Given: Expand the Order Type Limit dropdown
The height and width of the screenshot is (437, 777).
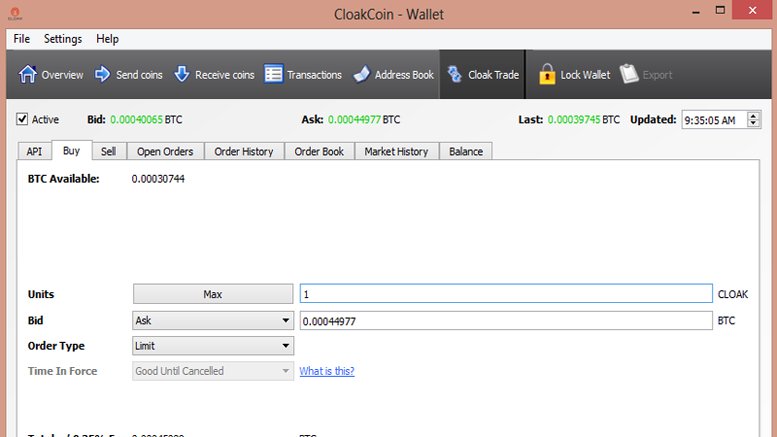Looking at the screenshot, I should click(x=213, y=346).
